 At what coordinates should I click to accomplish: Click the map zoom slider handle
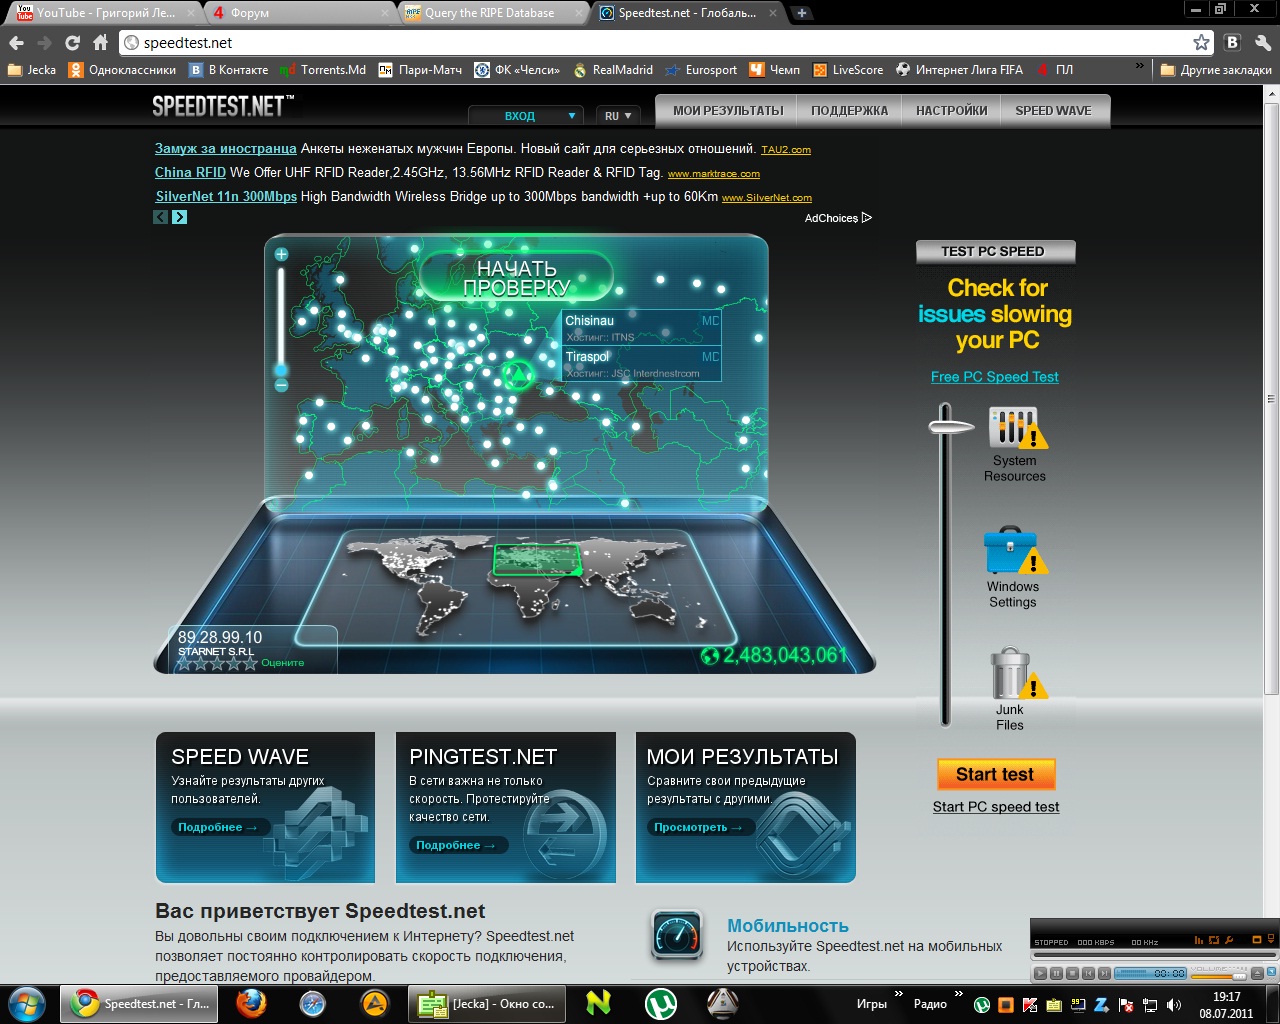pos(281,370)
